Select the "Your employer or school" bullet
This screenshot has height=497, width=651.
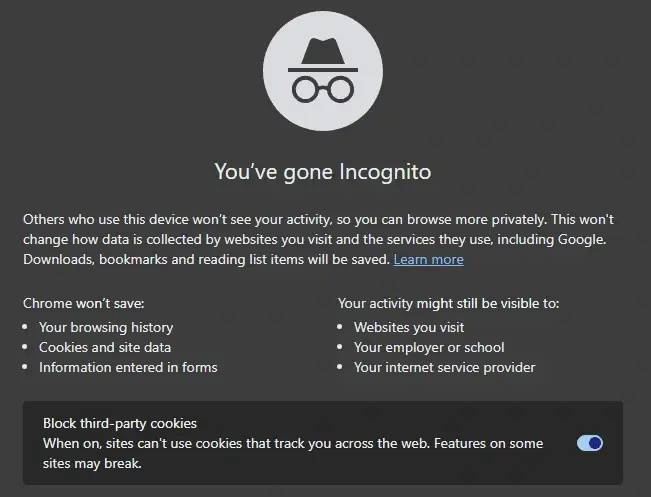tap(429, 347)
